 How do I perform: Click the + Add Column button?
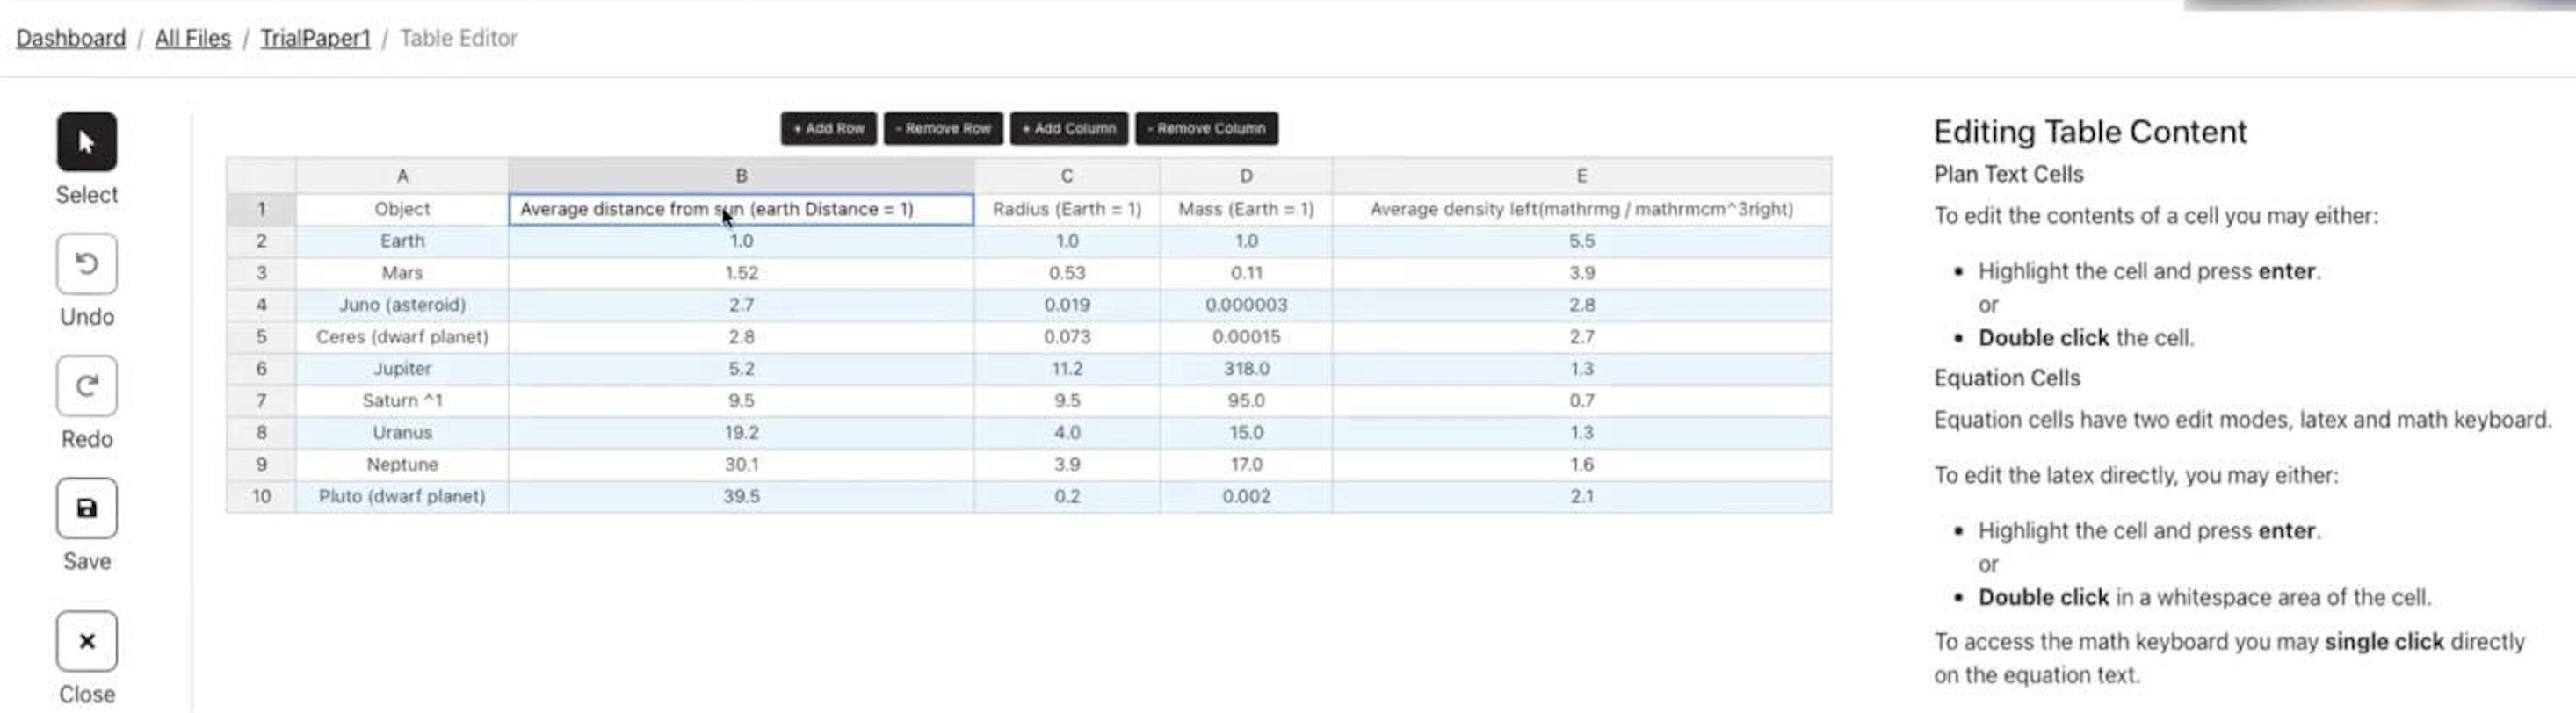point(1068,128)
